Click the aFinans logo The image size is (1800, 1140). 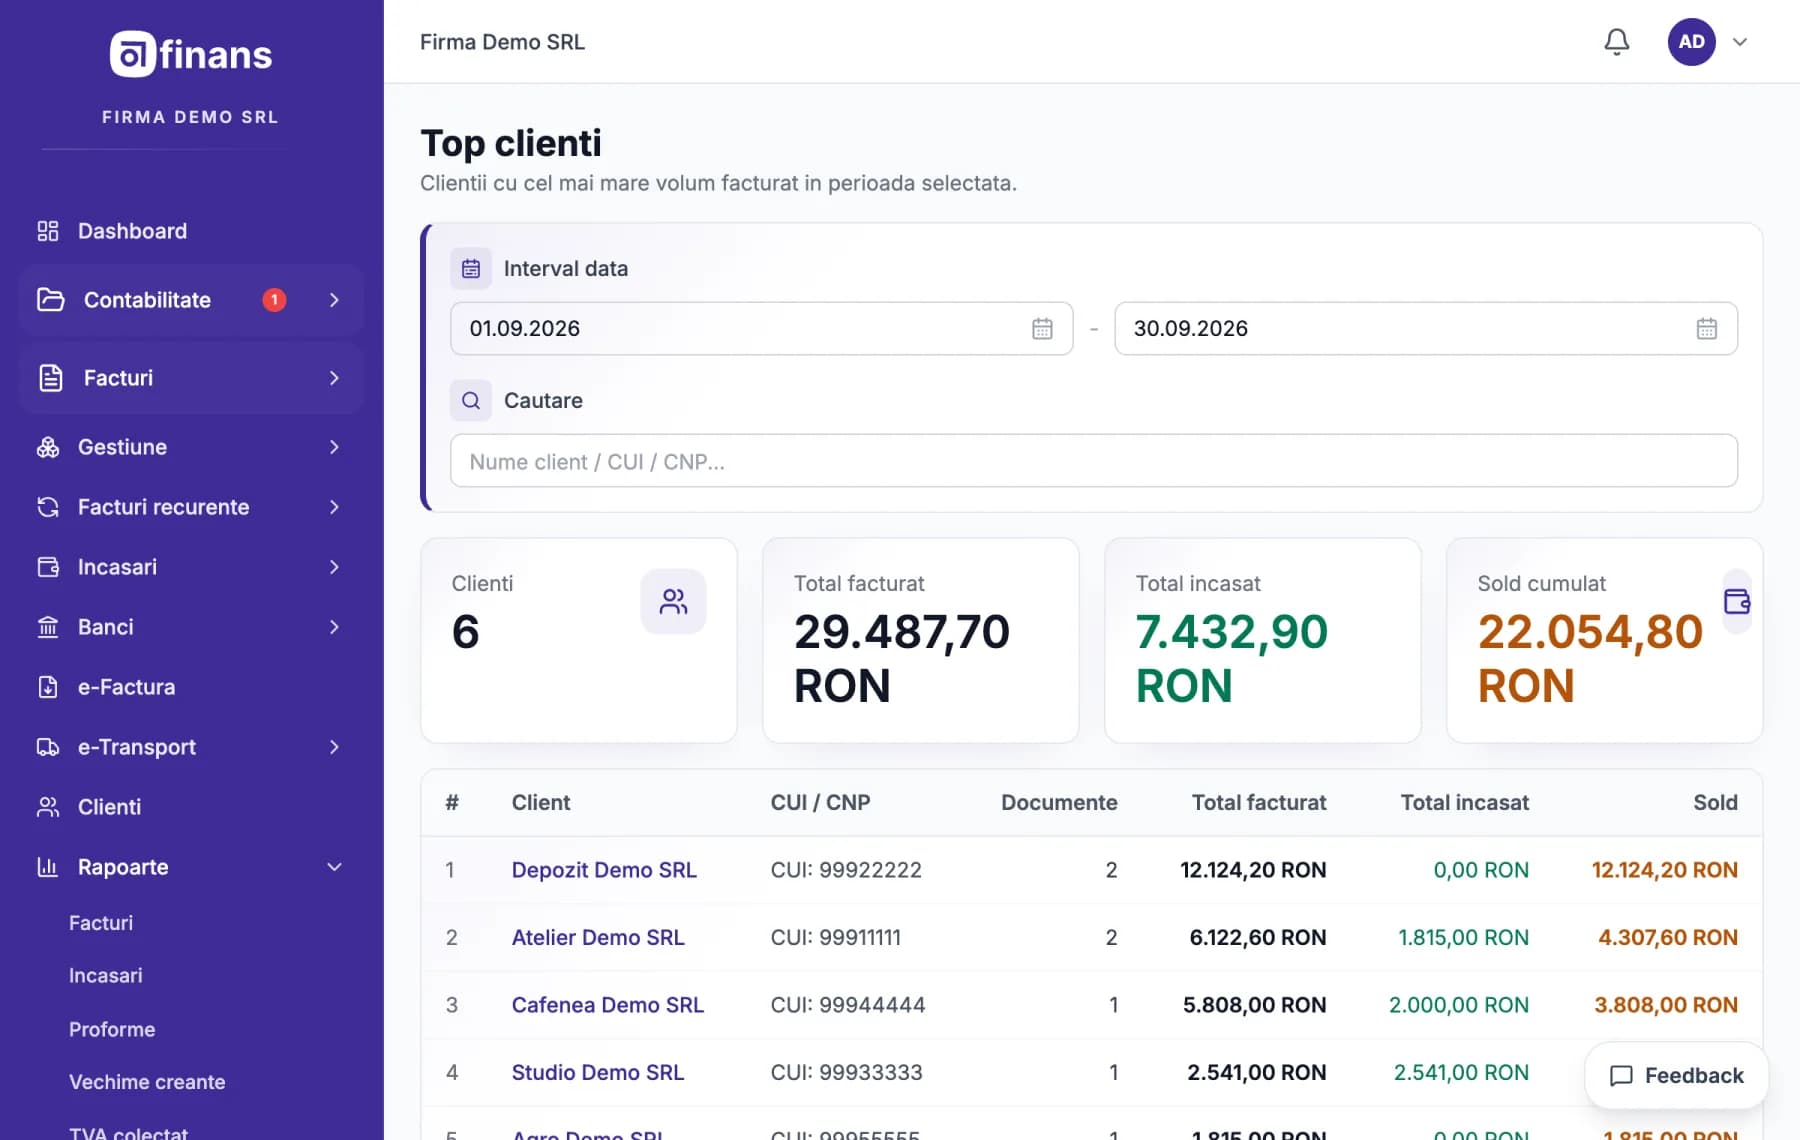190,54
